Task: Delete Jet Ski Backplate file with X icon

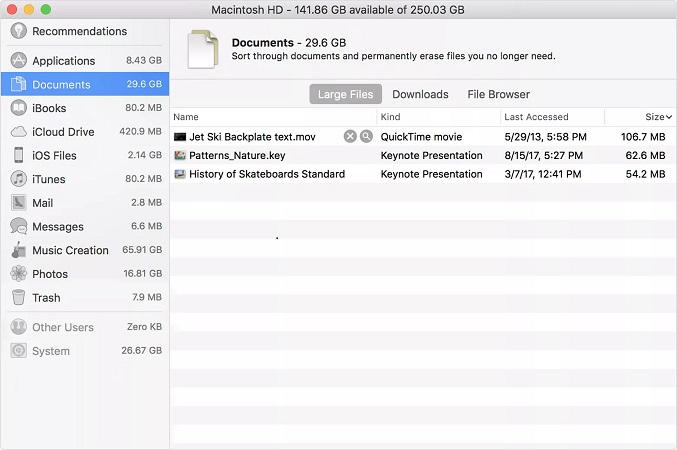Action: pos(350,136)
